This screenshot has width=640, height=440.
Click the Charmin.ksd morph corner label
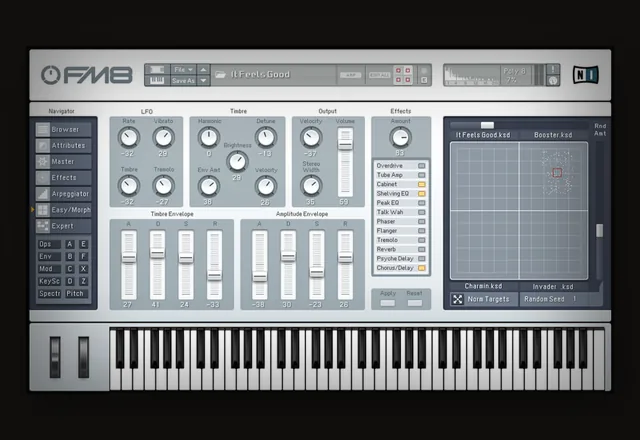click(x=483, y=286)
